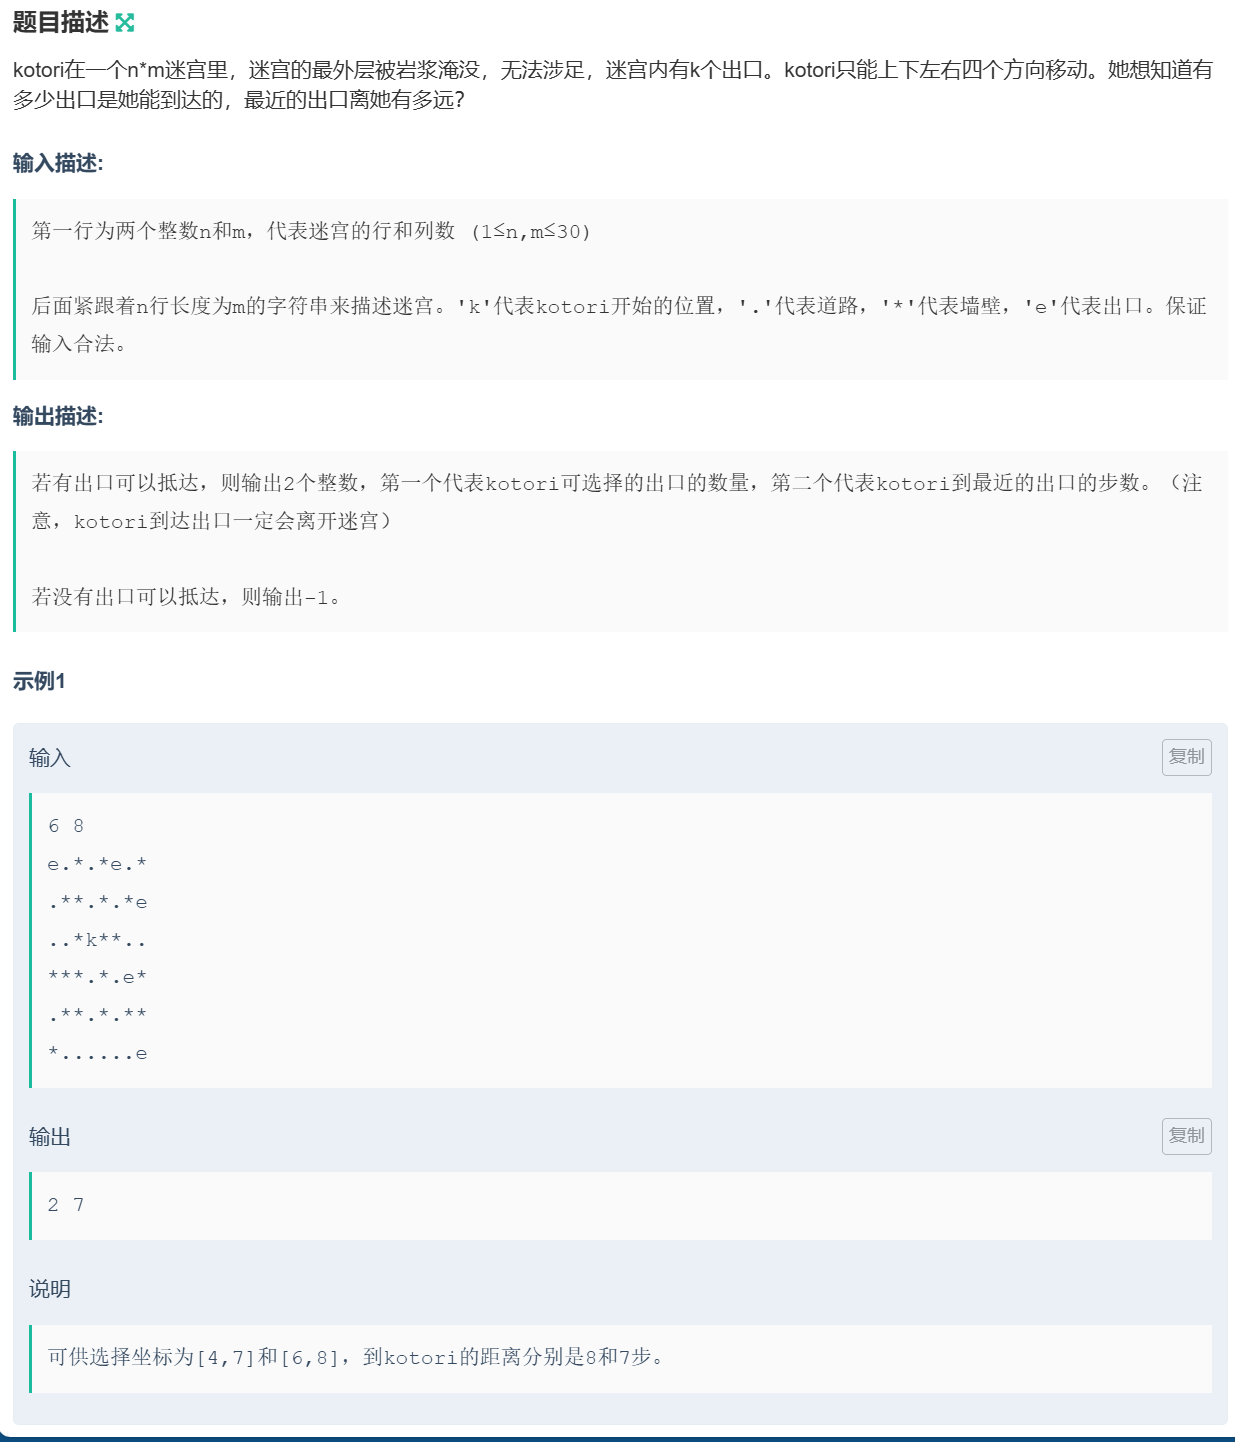Click the maze row '***.*.e*'

98,977
